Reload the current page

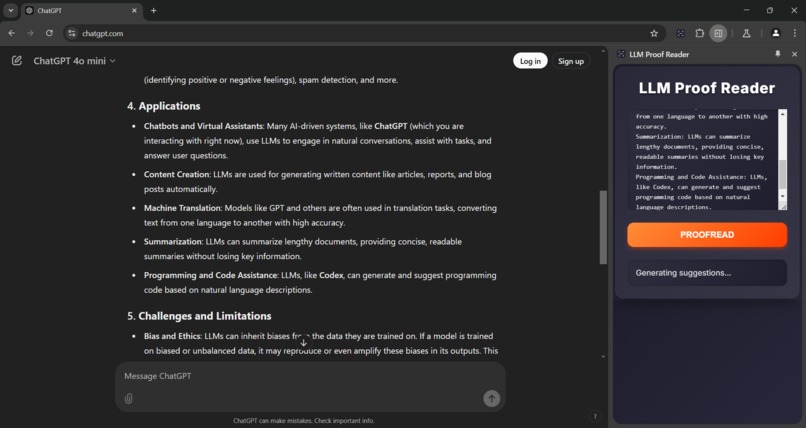(49, 33)
